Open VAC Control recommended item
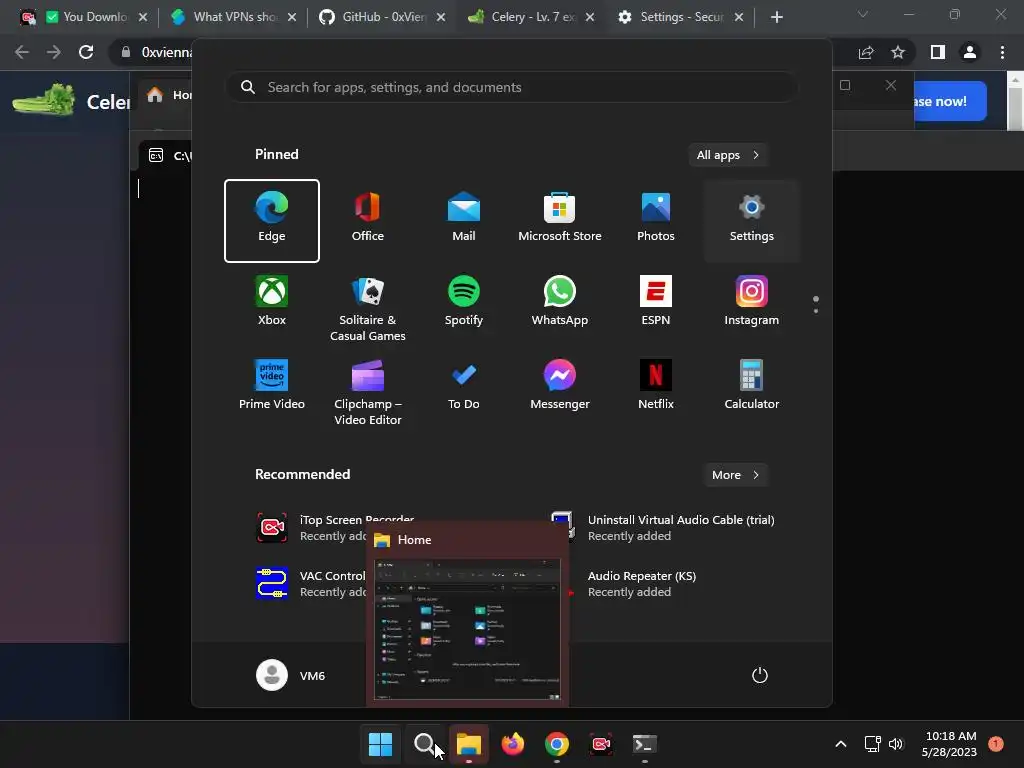1024x768 pixels. point(311,584)
